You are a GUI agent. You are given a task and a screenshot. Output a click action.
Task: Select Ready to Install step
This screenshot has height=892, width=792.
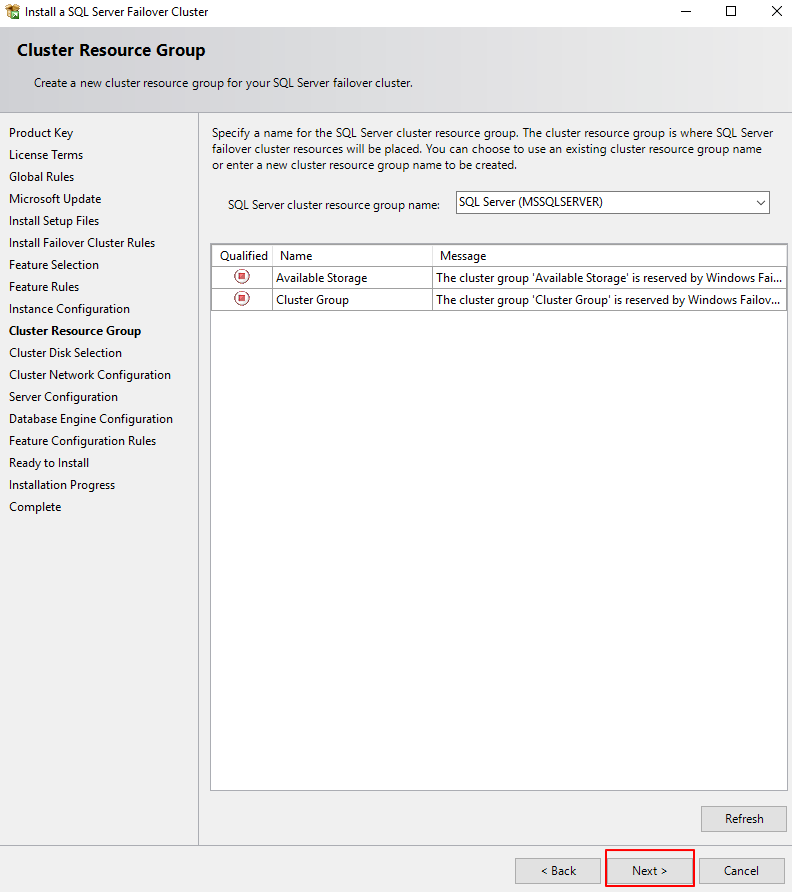pos(49,463)
